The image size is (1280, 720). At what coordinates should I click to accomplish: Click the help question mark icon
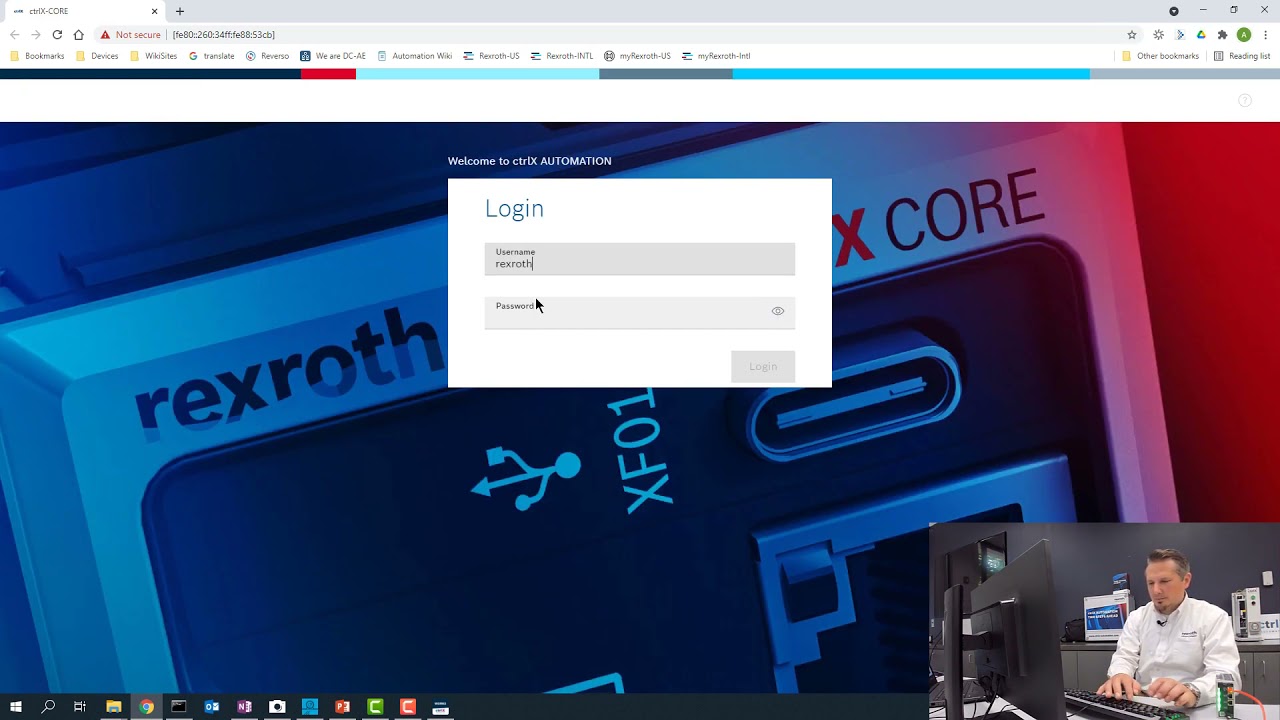click(1245, 100)
